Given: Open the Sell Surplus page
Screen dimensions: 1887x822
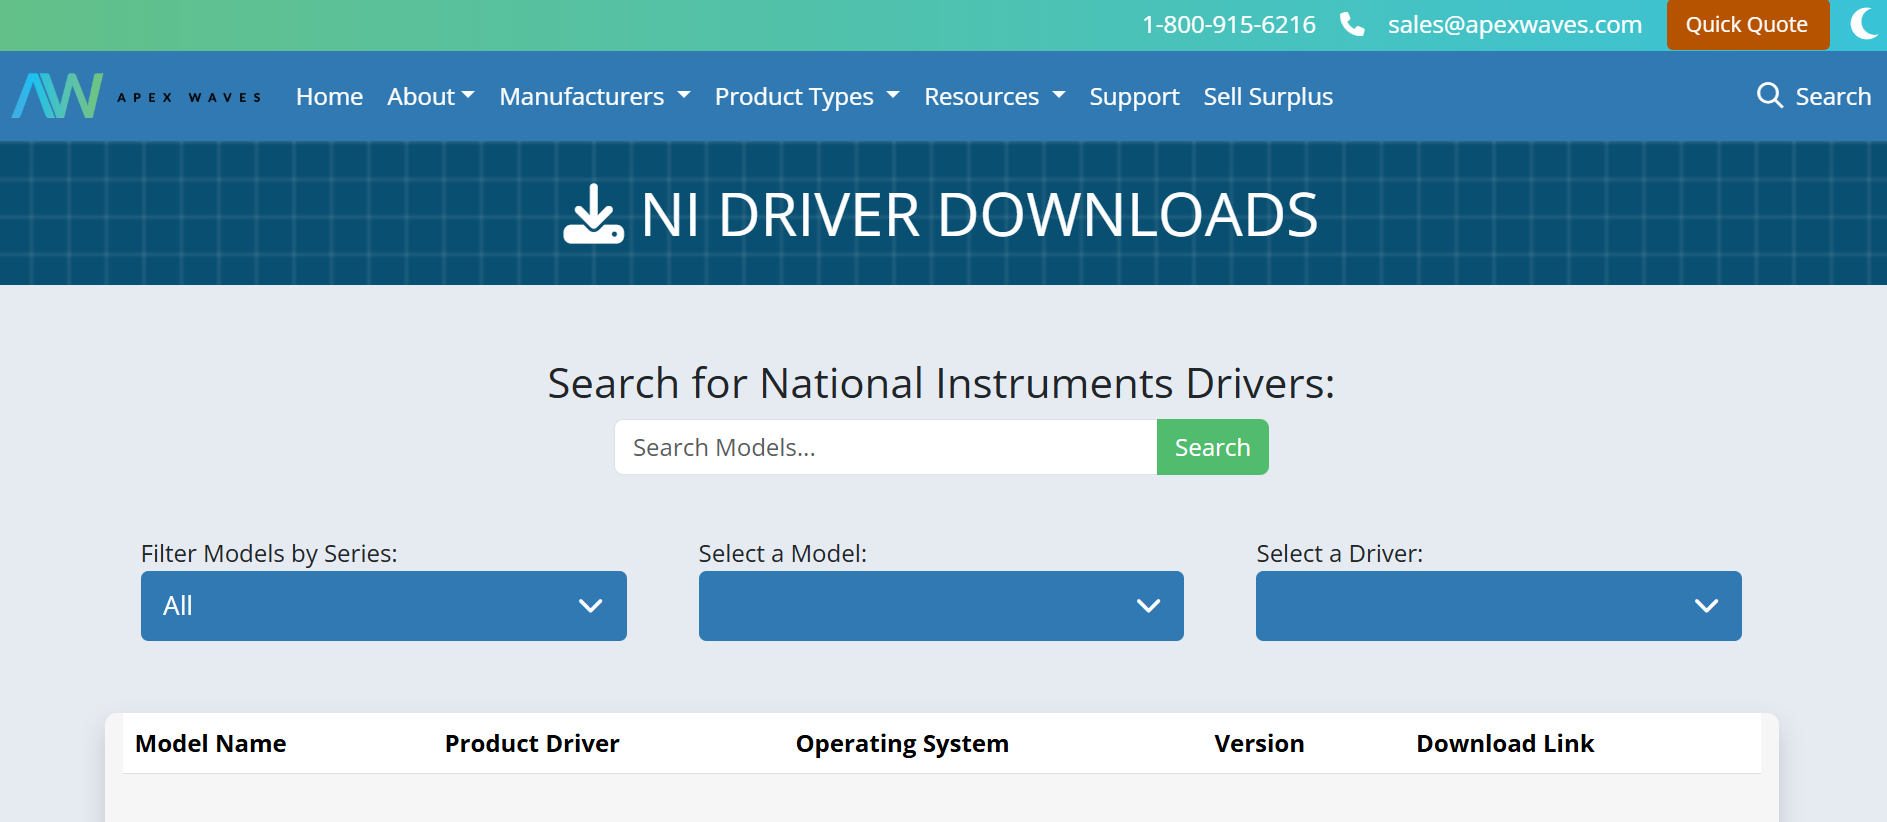Looking at the screenshot, I should click(1268, 97).
